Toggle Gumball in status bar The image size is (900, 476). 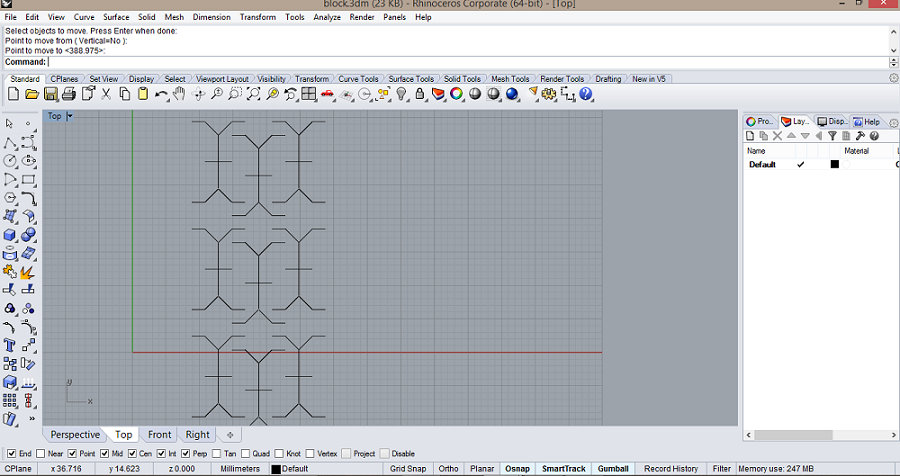(613, 469)
